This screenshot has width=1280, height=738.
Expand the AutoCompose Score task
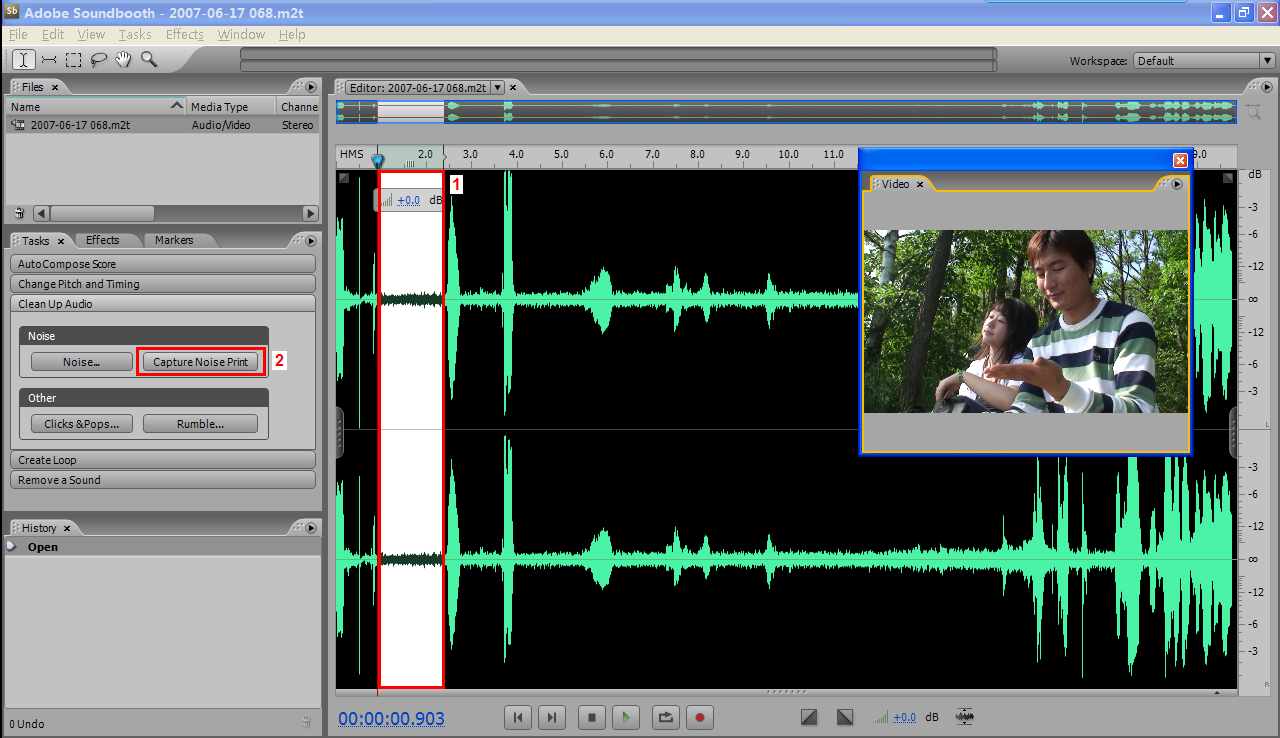(x=163, y=264)
